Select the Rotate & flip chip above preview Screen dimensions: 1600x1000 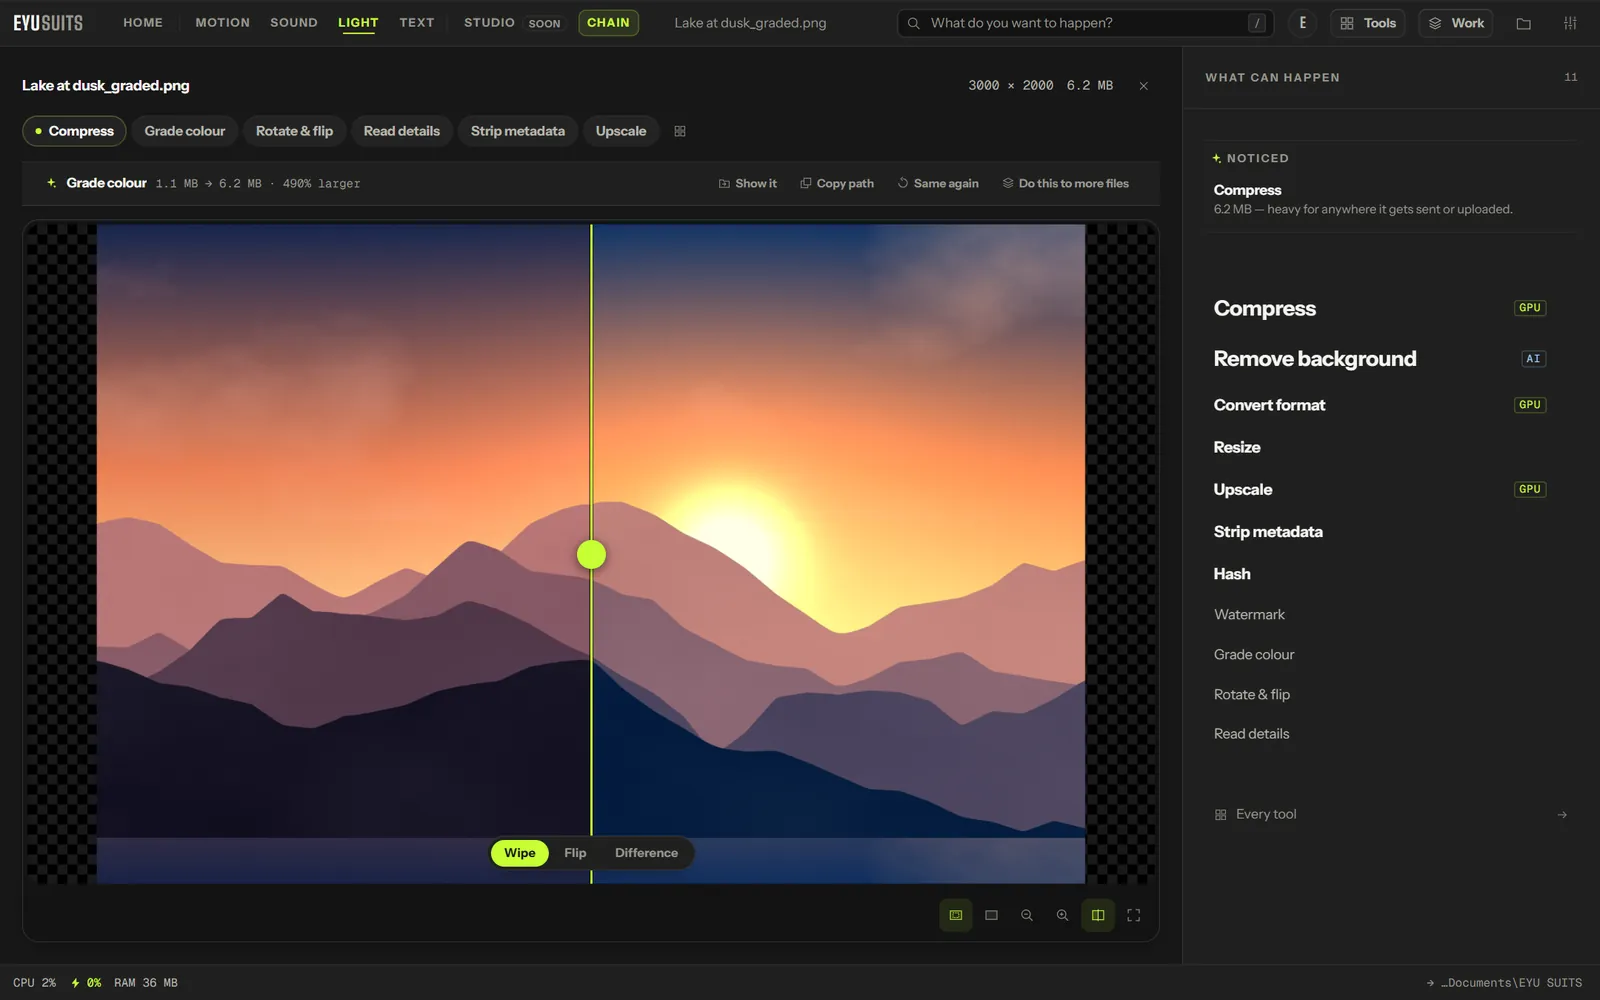(x=294, y=131)
